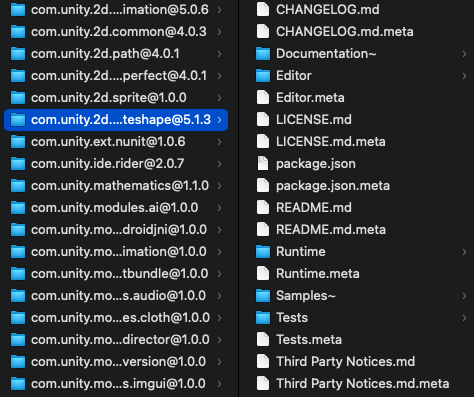Select com.unity.mo...s.imgui@1.0.0 folder name
Screen dimensions: 474x397
118,384
